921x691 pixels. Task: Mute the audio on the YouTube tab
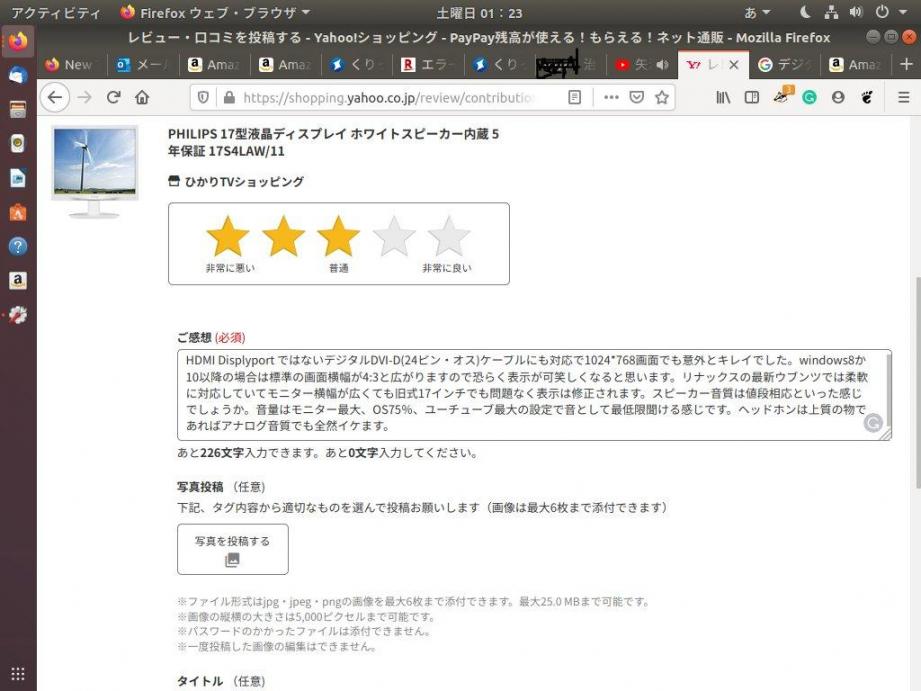[662, 65]
